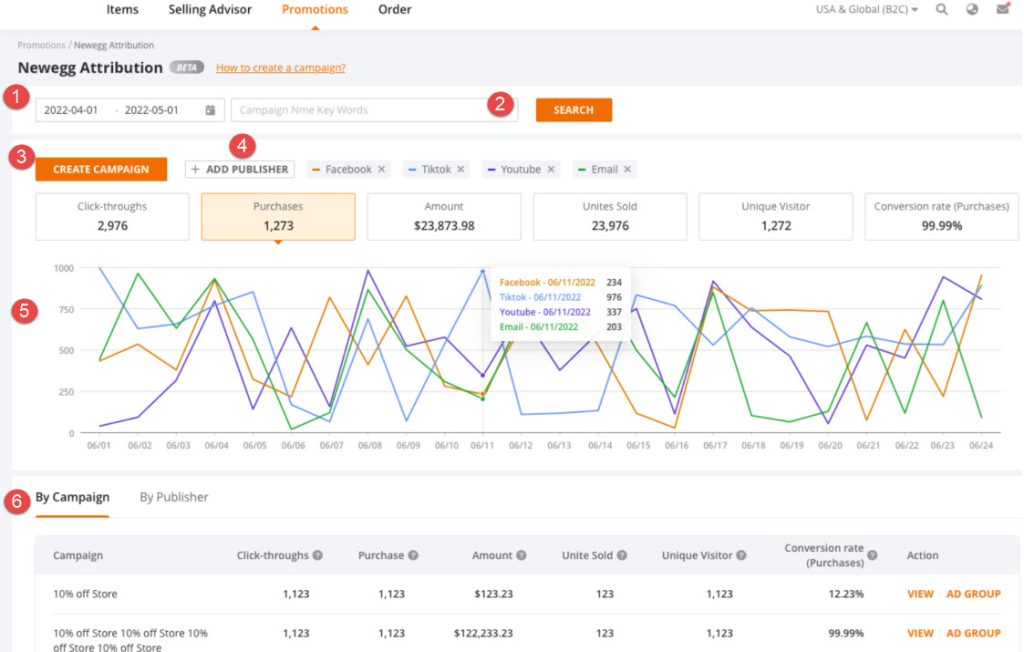Click the info icon beside Purchase column
This screenshot has width=1024, height=652.
tap(414, 555)
